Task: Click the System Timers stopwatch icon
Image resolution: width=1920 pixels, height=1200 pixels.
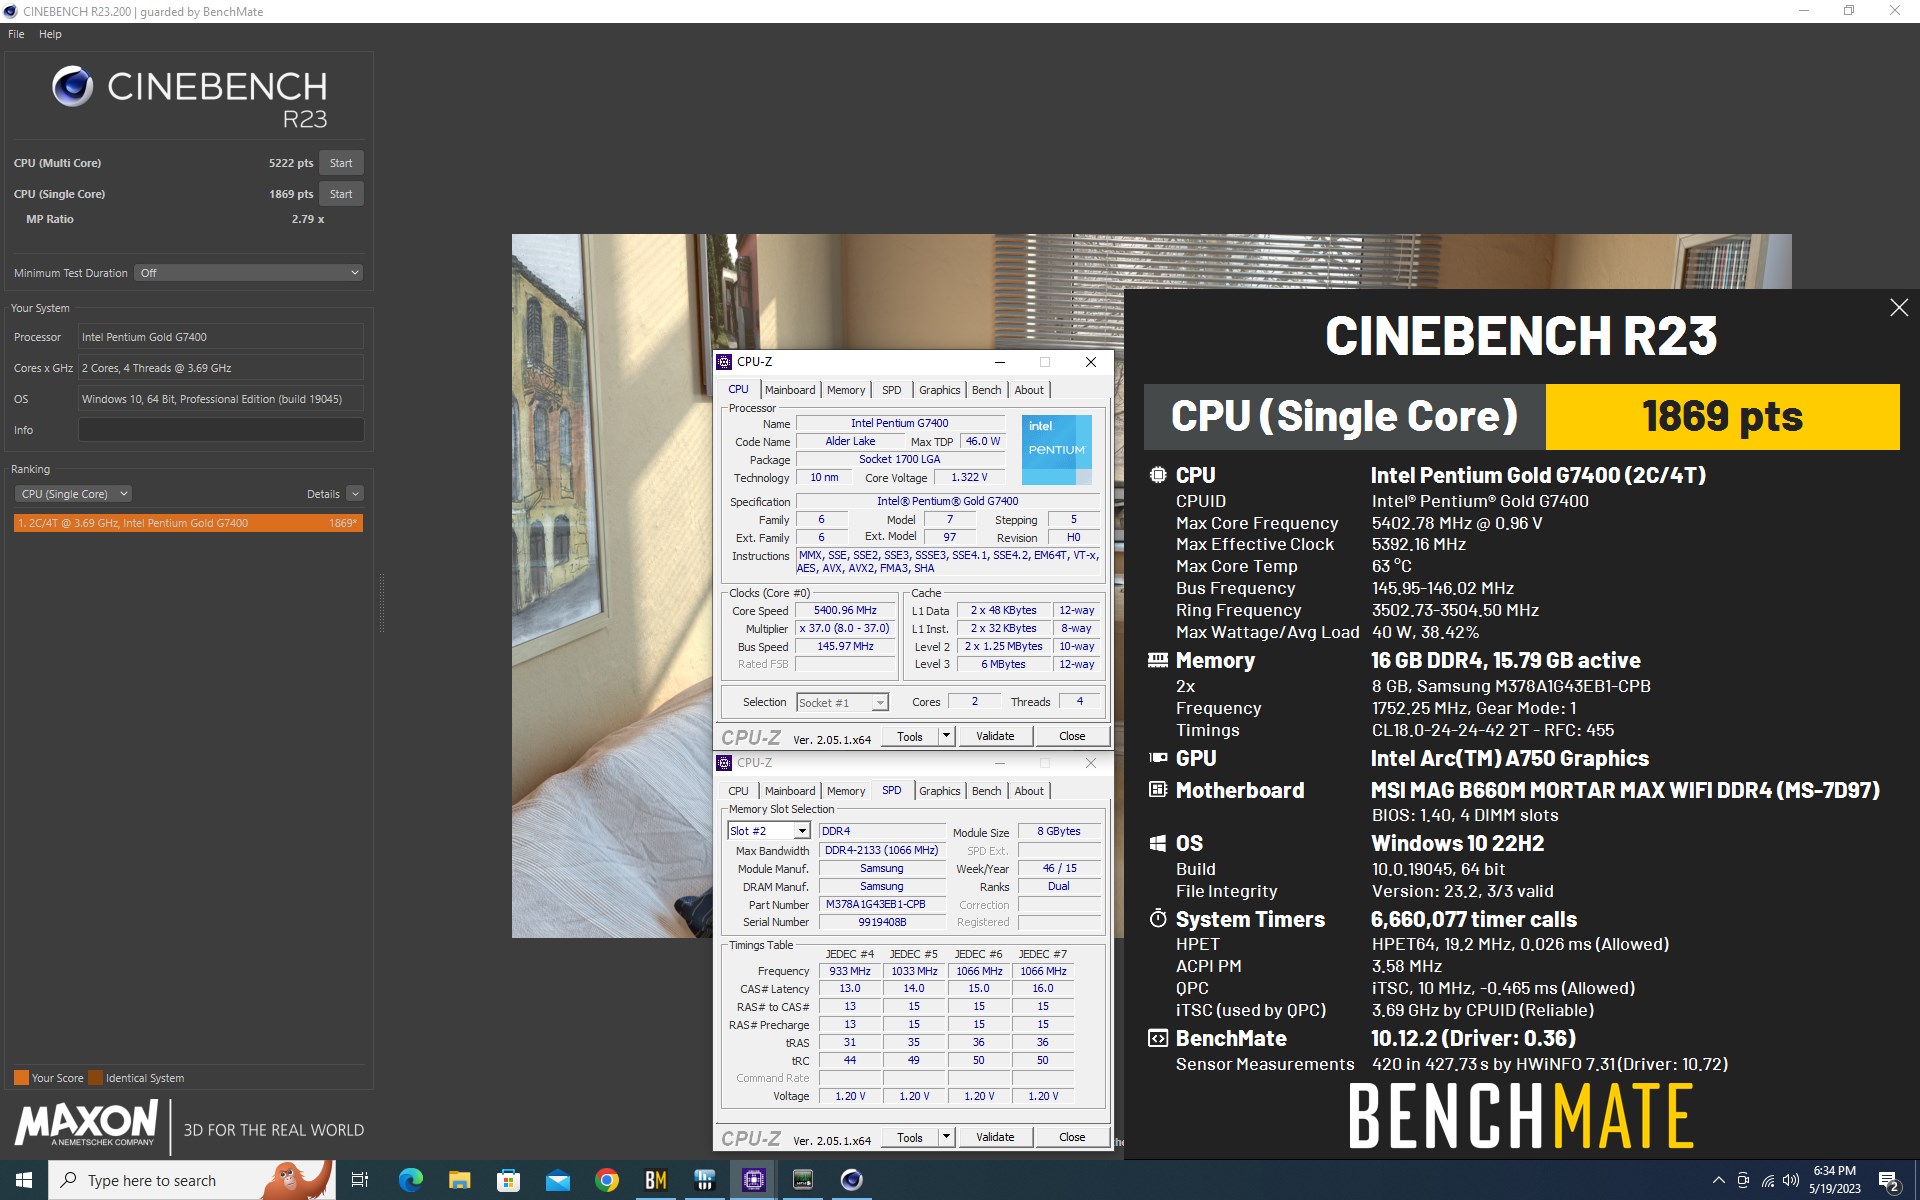Action: (x=1158, y=918)
